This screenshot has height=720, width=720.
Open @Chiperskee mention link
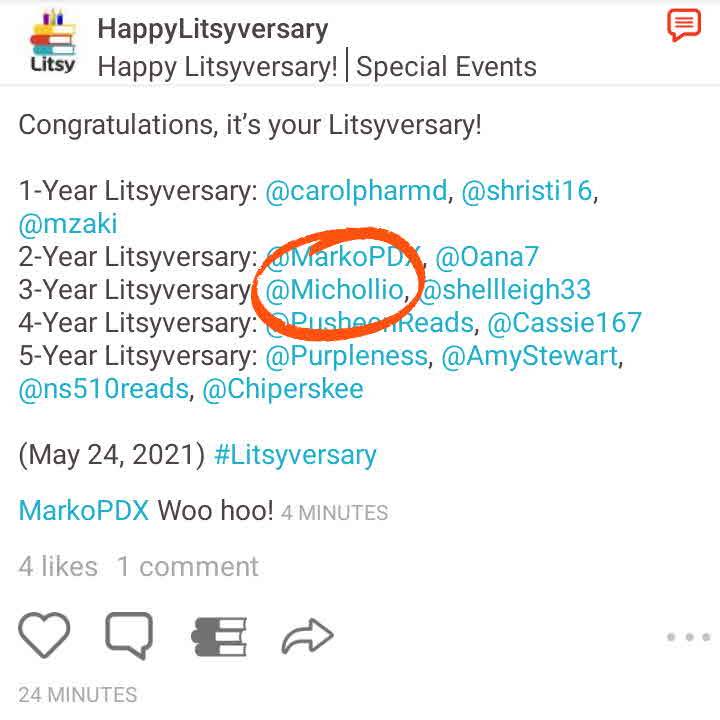[x=282, y=389]
